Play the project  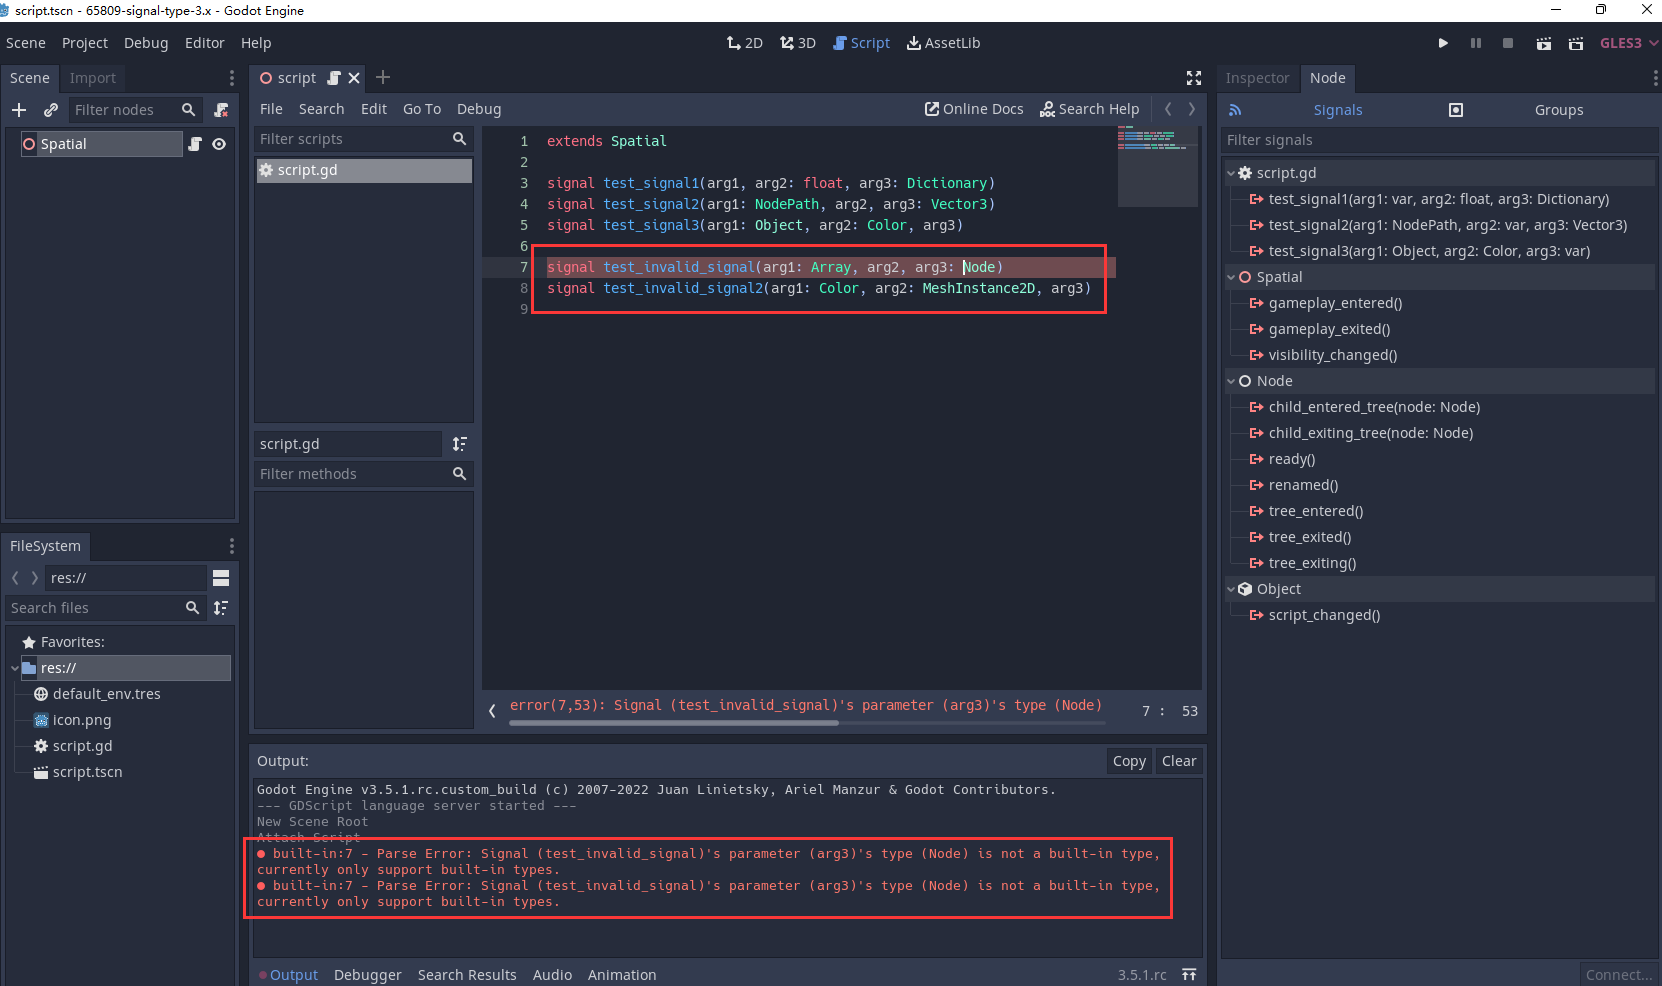1443,43
